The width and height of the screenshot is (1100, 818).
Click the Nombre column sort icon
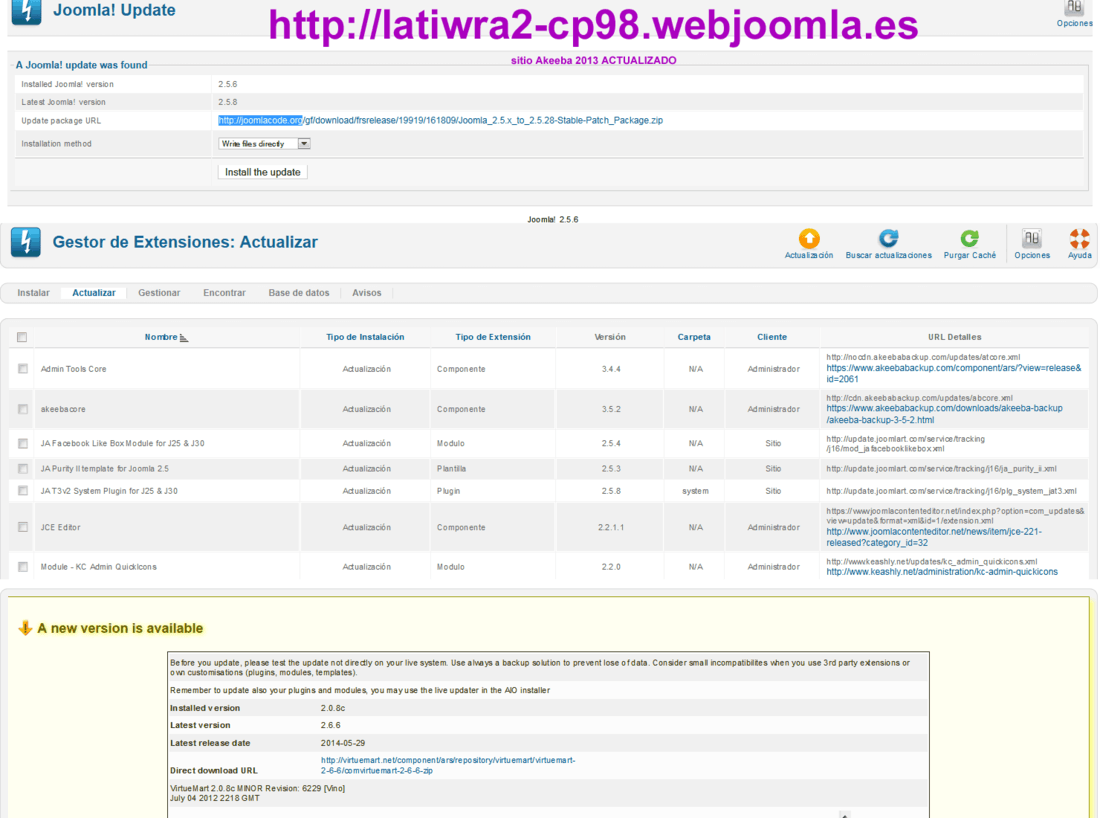pyautogui.click(x=184, y=338)
